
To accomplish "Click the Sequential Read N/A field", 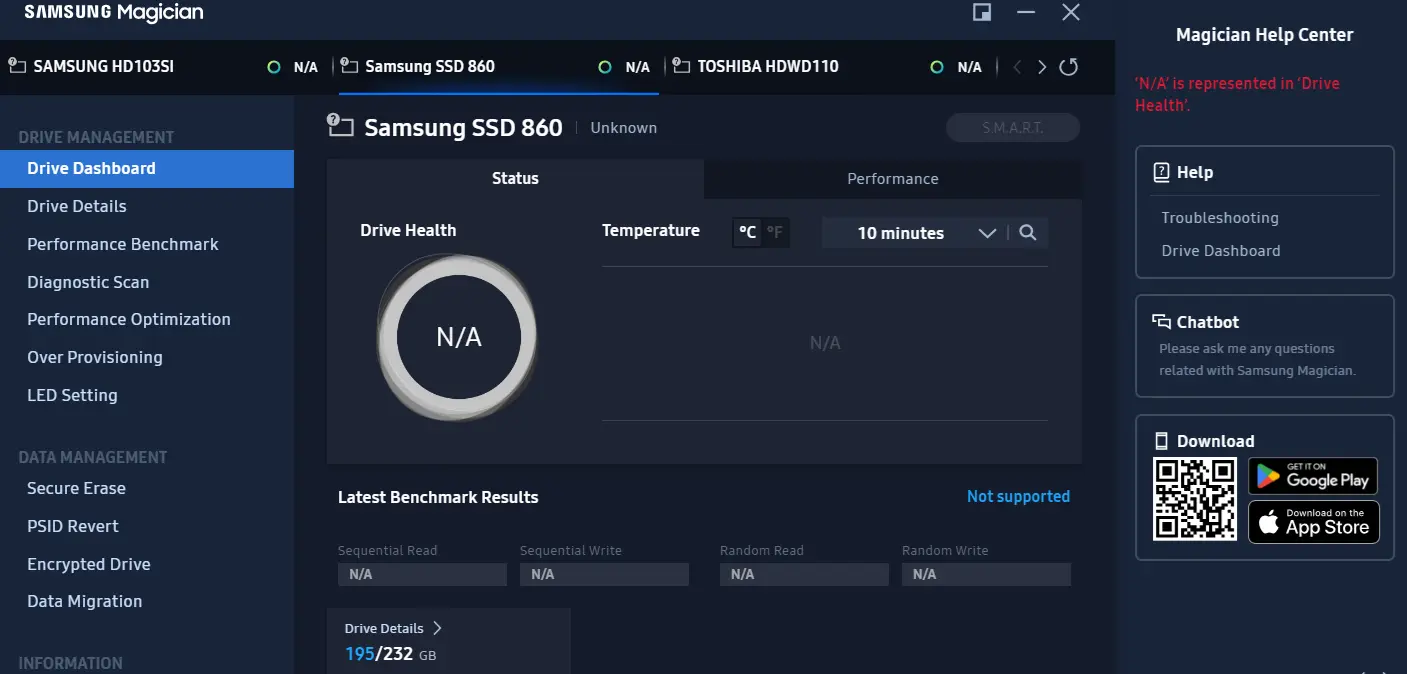I will click(422, 574).
